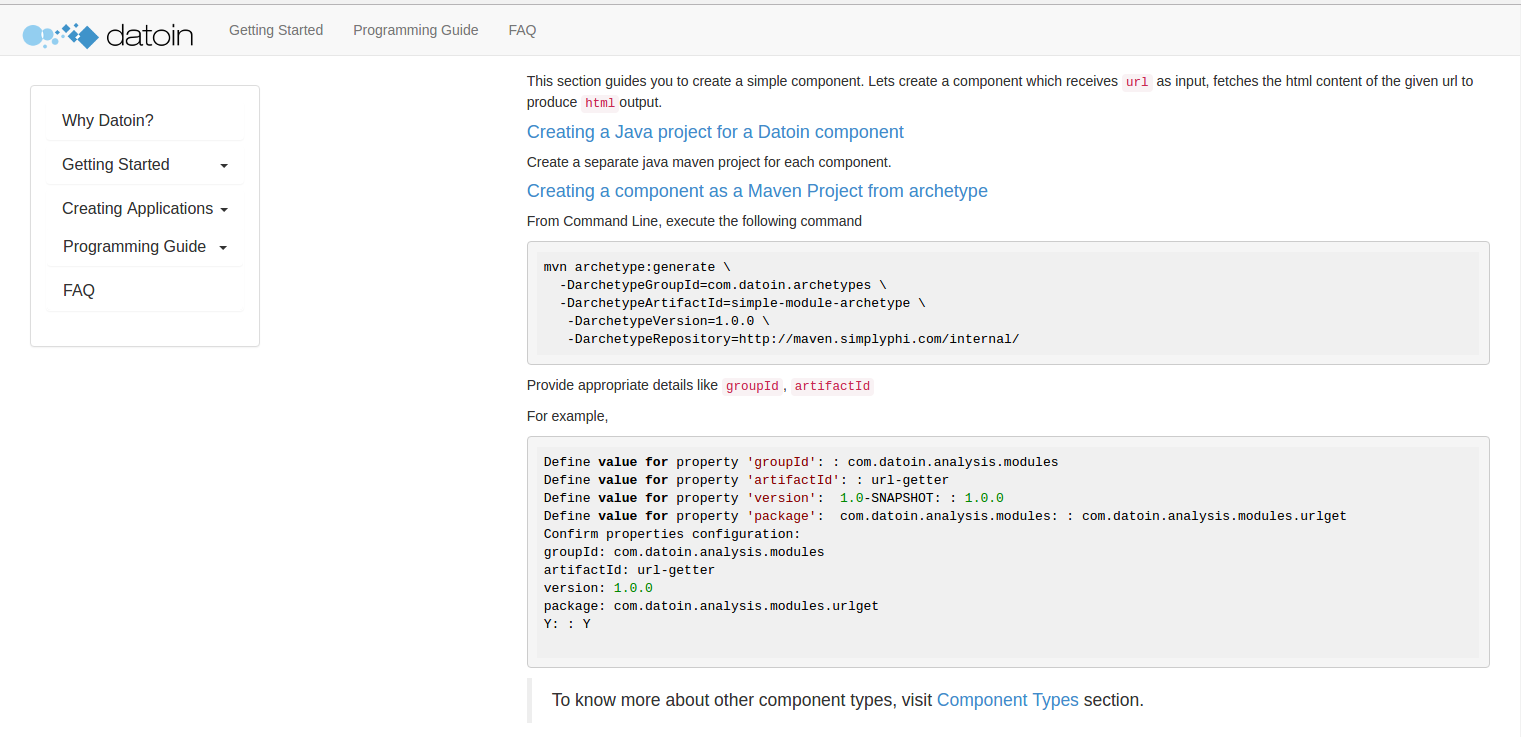Click Creating a component as Maven Project heading
Viewport: 1521px width, 737px height.
(757, 191)
